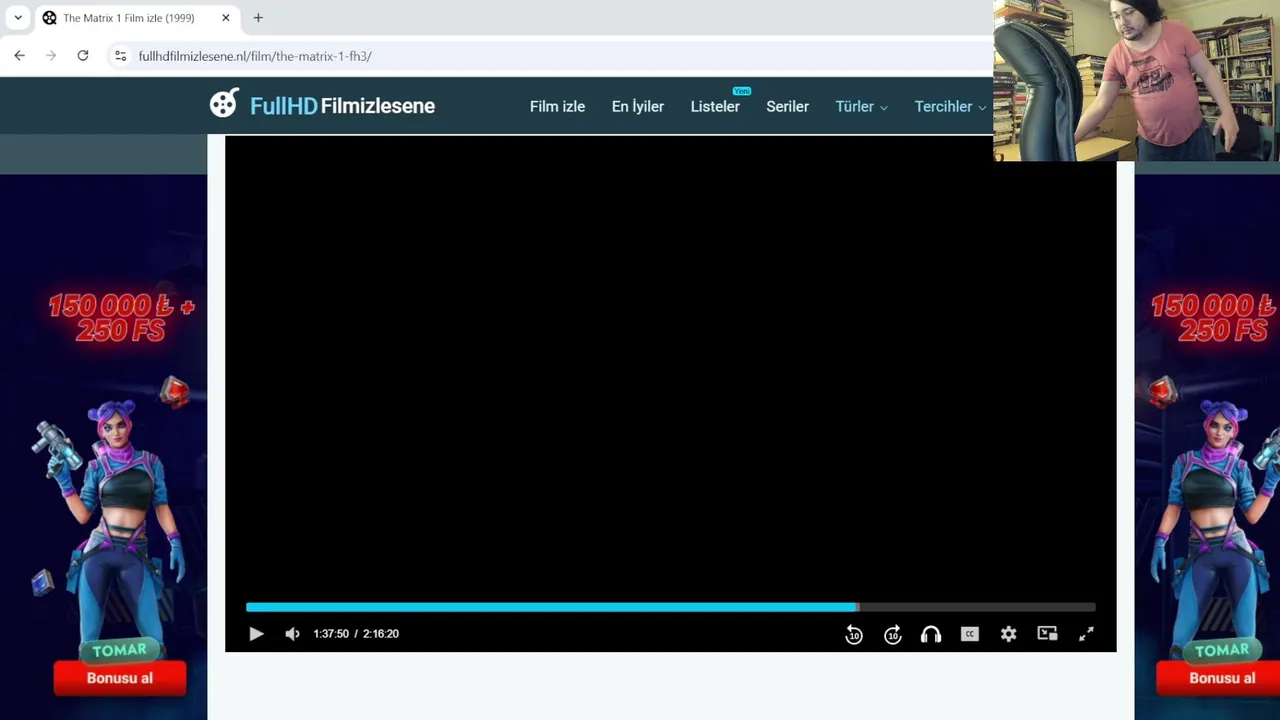Open the En İyiler menu item
Screen dimensions: 1280x720
(x=638, y=106)
